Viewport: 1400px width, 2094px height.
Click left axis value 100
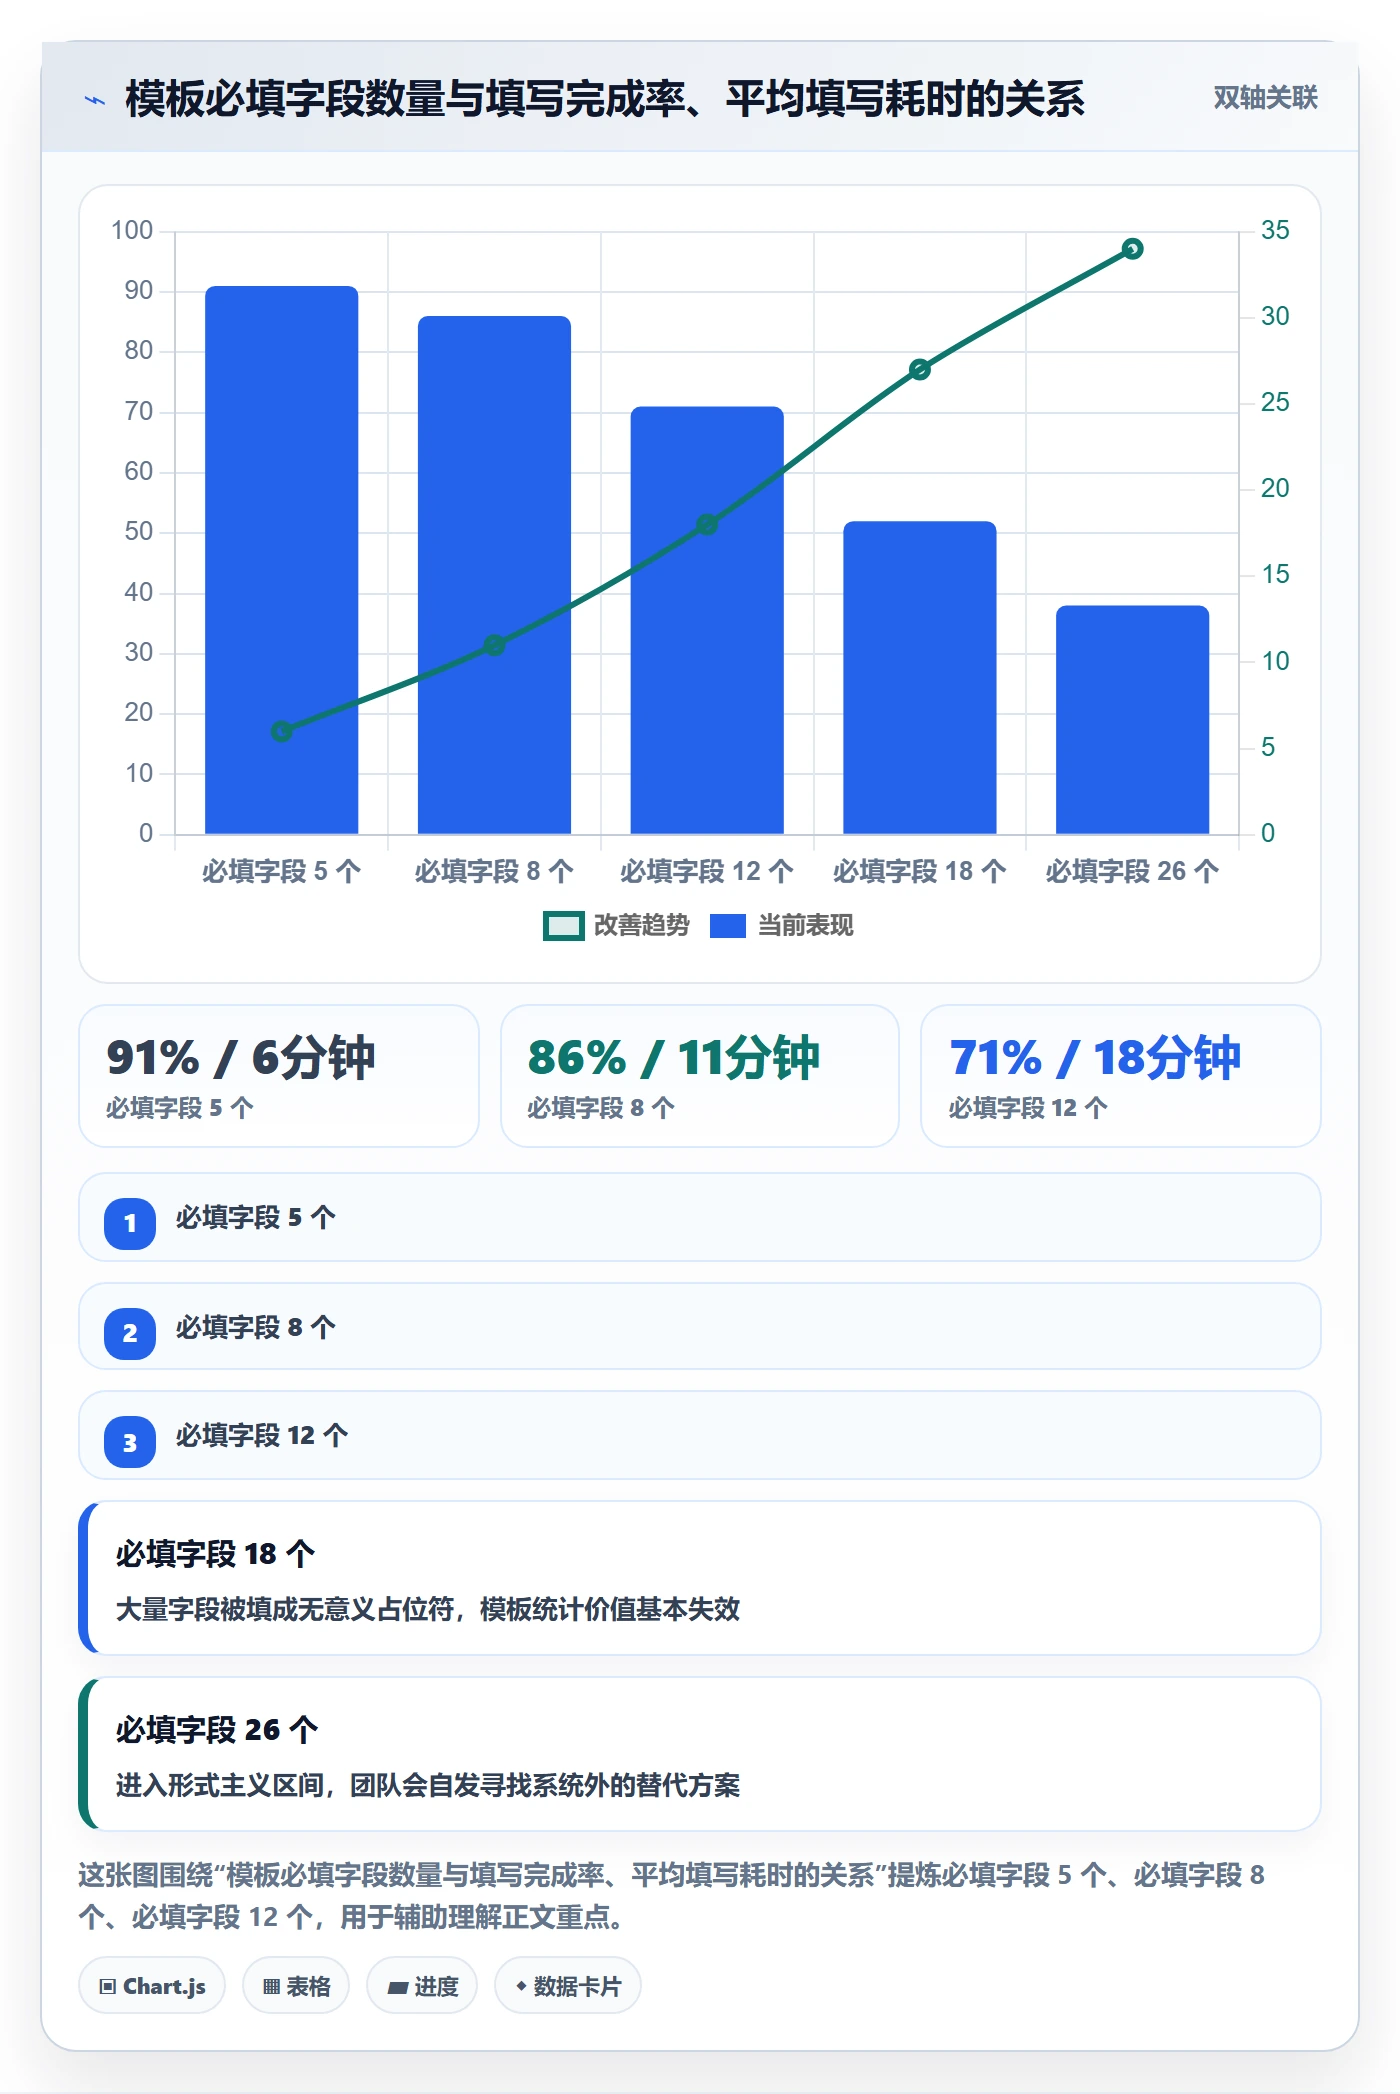coord(132,231)
